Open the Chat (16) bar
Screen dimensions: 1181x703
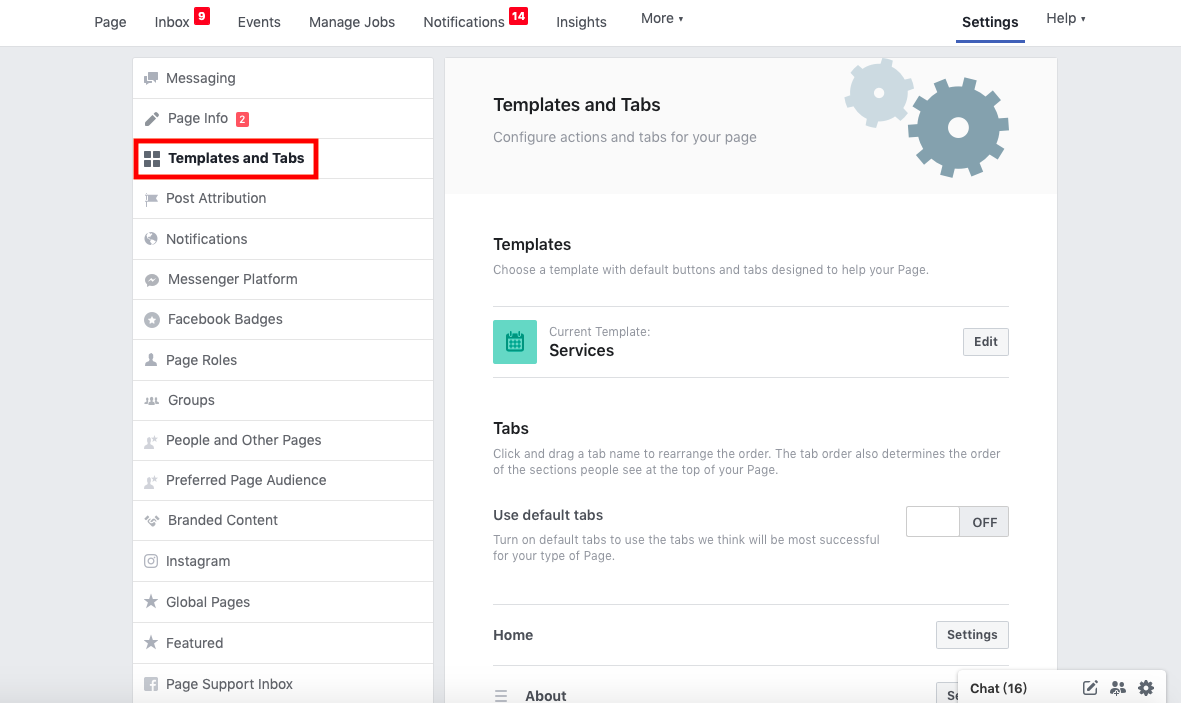pyautogui.click(x=998, y=688)
